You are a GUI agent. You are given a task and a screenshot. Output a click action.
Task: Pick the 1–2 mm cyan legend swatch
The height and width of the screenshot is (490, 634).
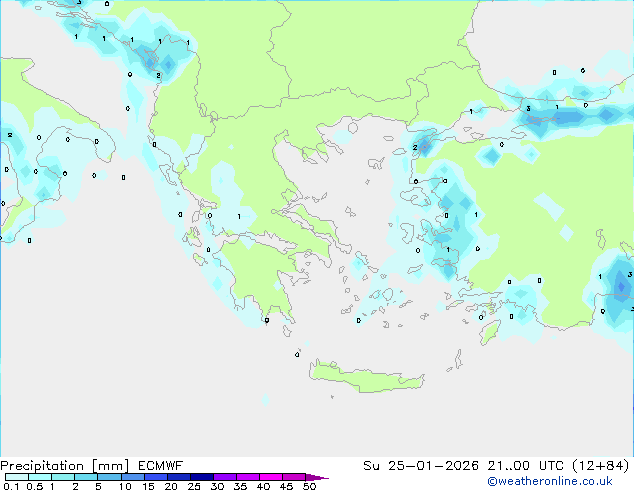pyautogui.click(x=63, y=477)
